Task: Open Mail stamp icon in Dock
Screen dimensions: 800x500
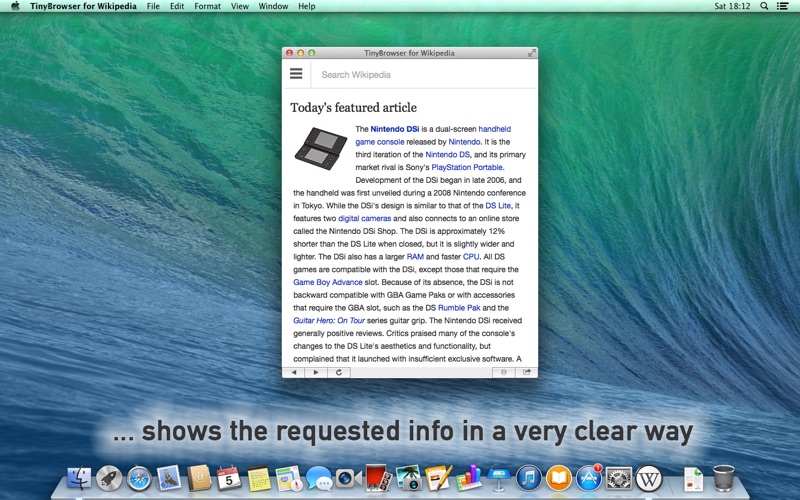Action: coord(169,478)
